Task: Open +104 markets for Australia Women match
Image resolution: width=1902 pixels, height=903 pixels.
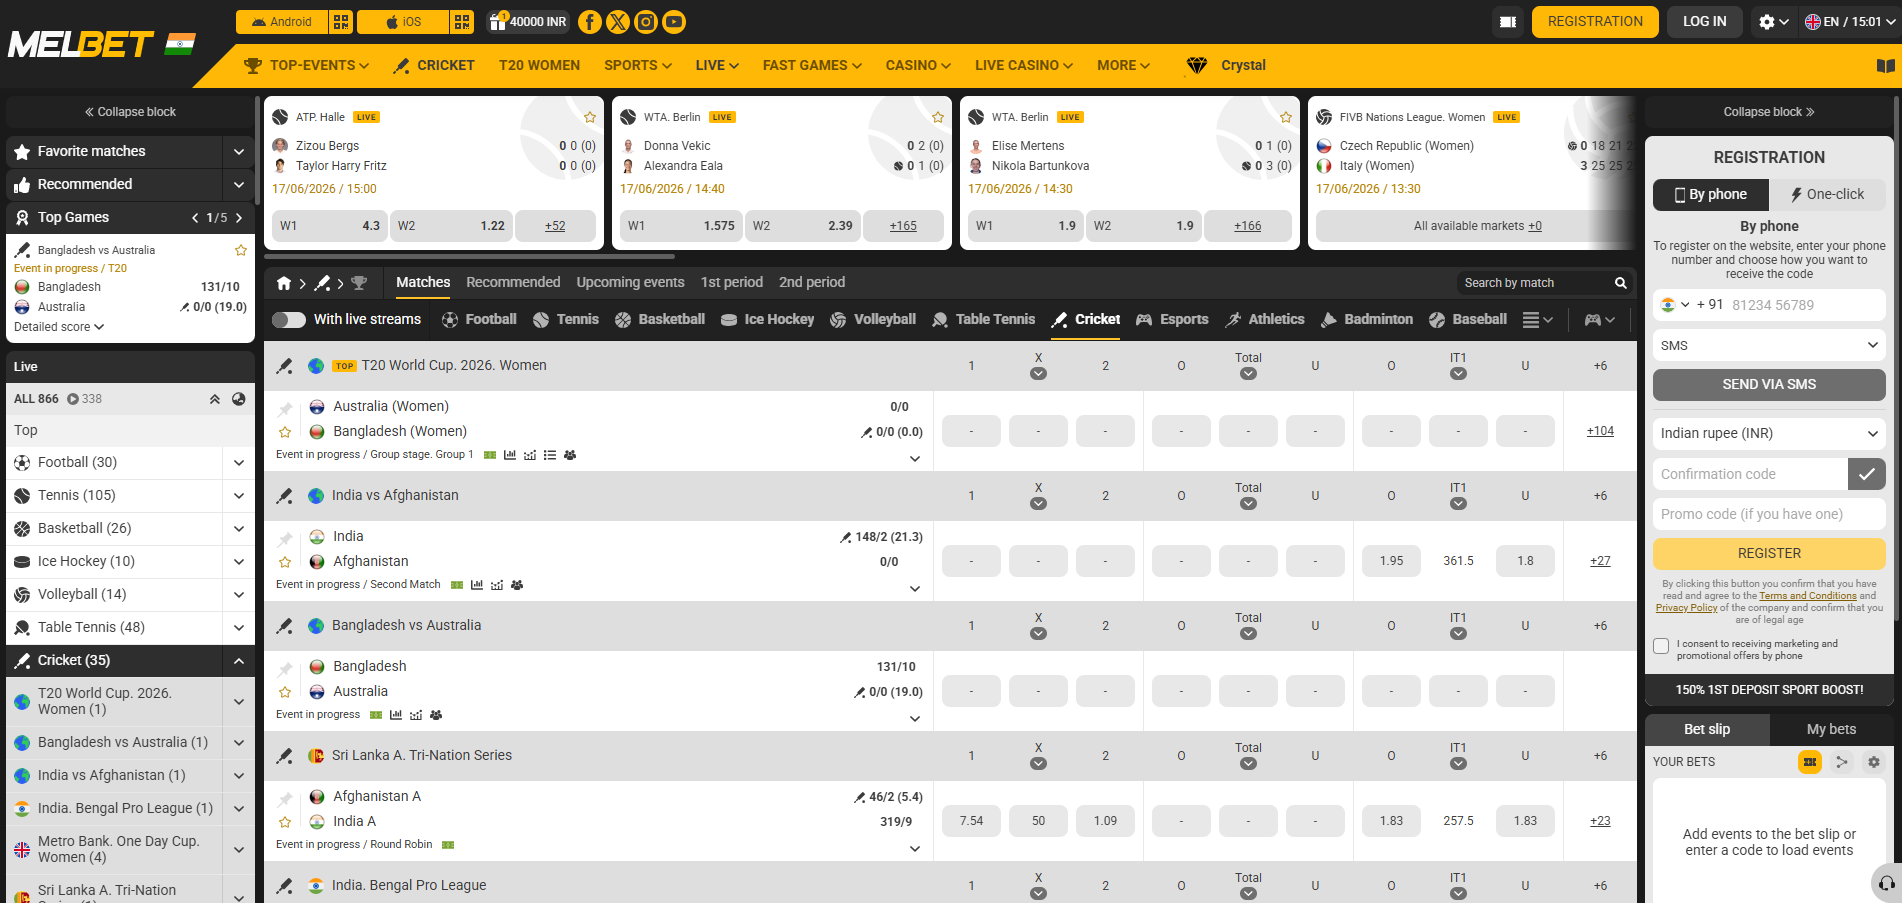Action: click(1600, 432)
